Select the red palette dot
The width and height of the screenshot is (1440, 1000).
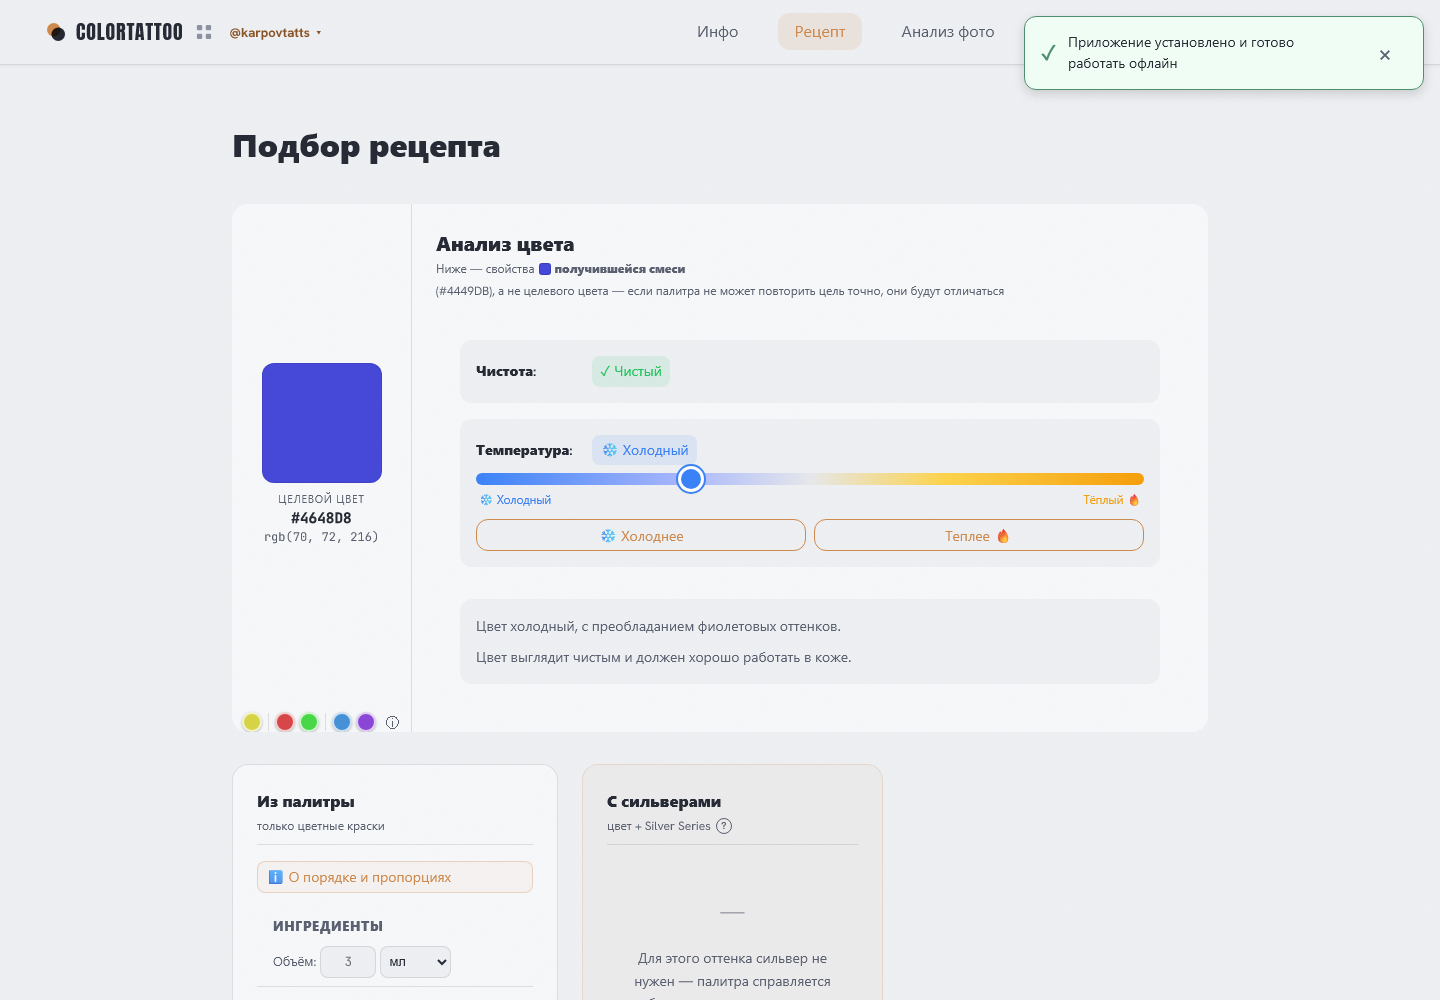(x=285, y=722)
